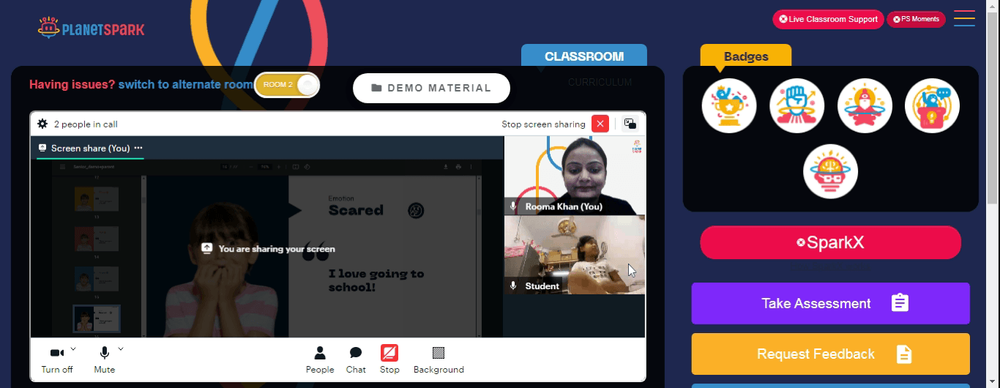1000x388 pixels.
Task: Select the speaker podium badge
Action: (932, 106)
